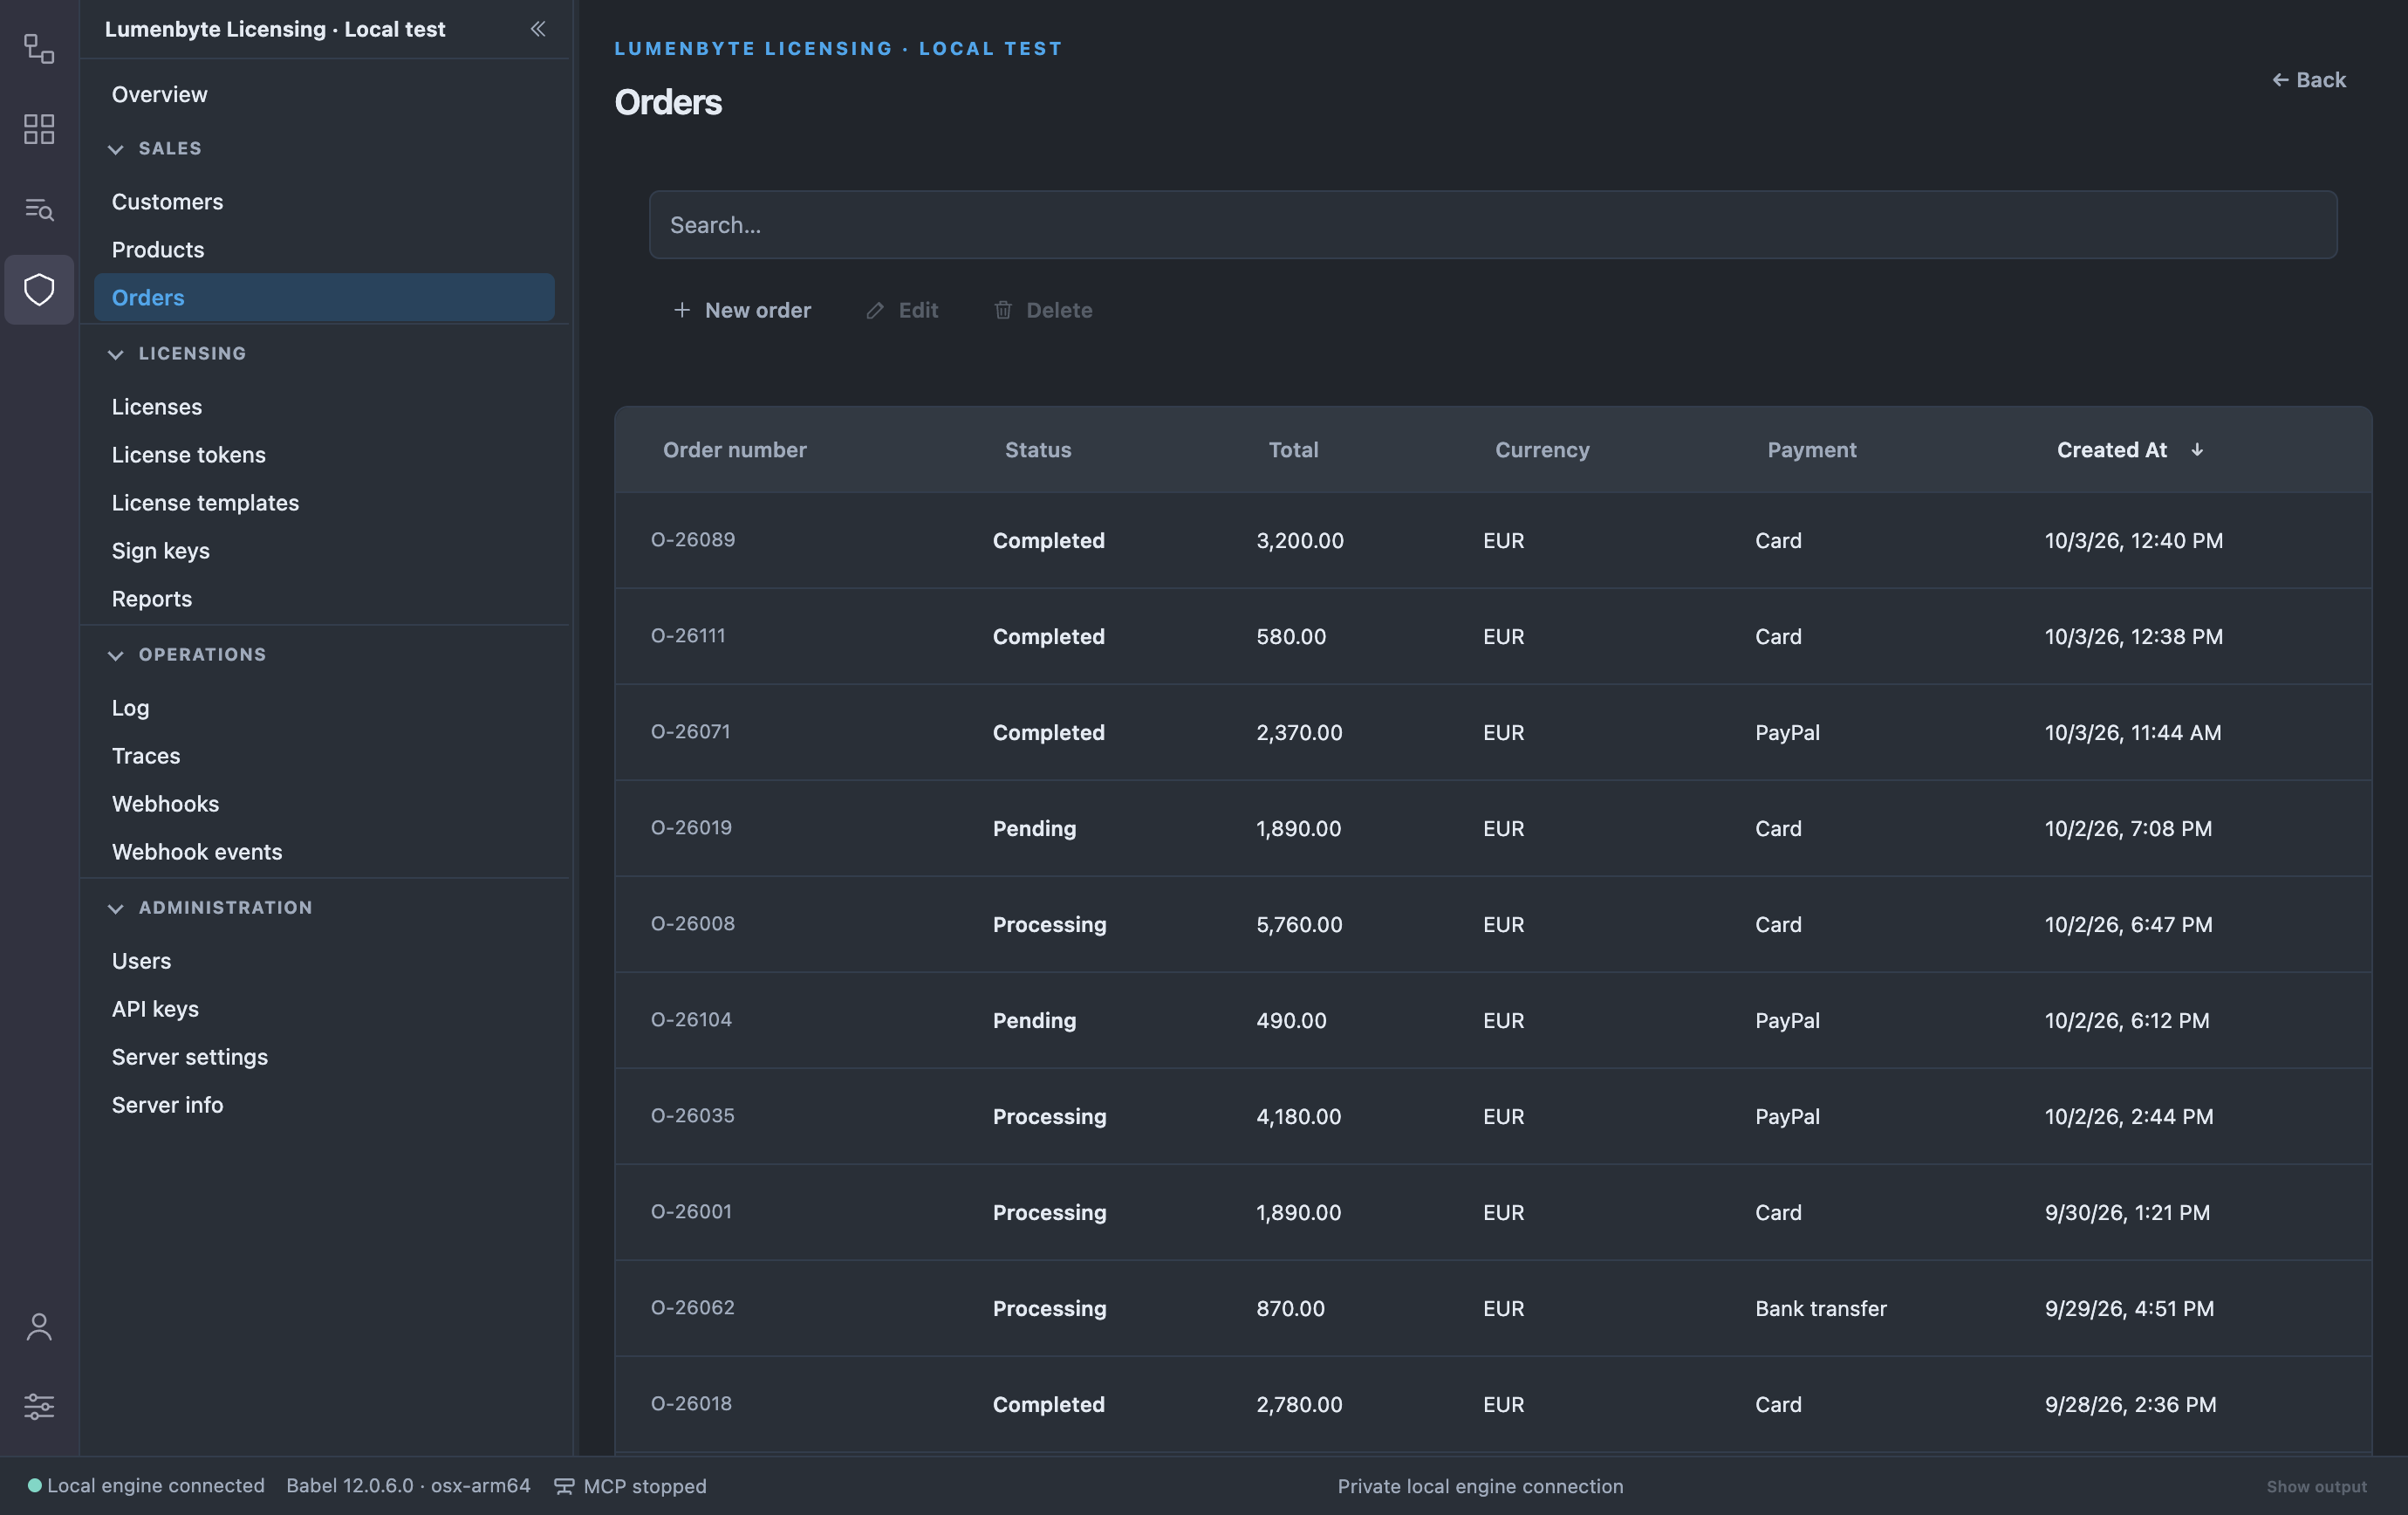Click the green engine connected indicator
This screenshot has width=2408, height=1515.
(x=34, y=1485)
